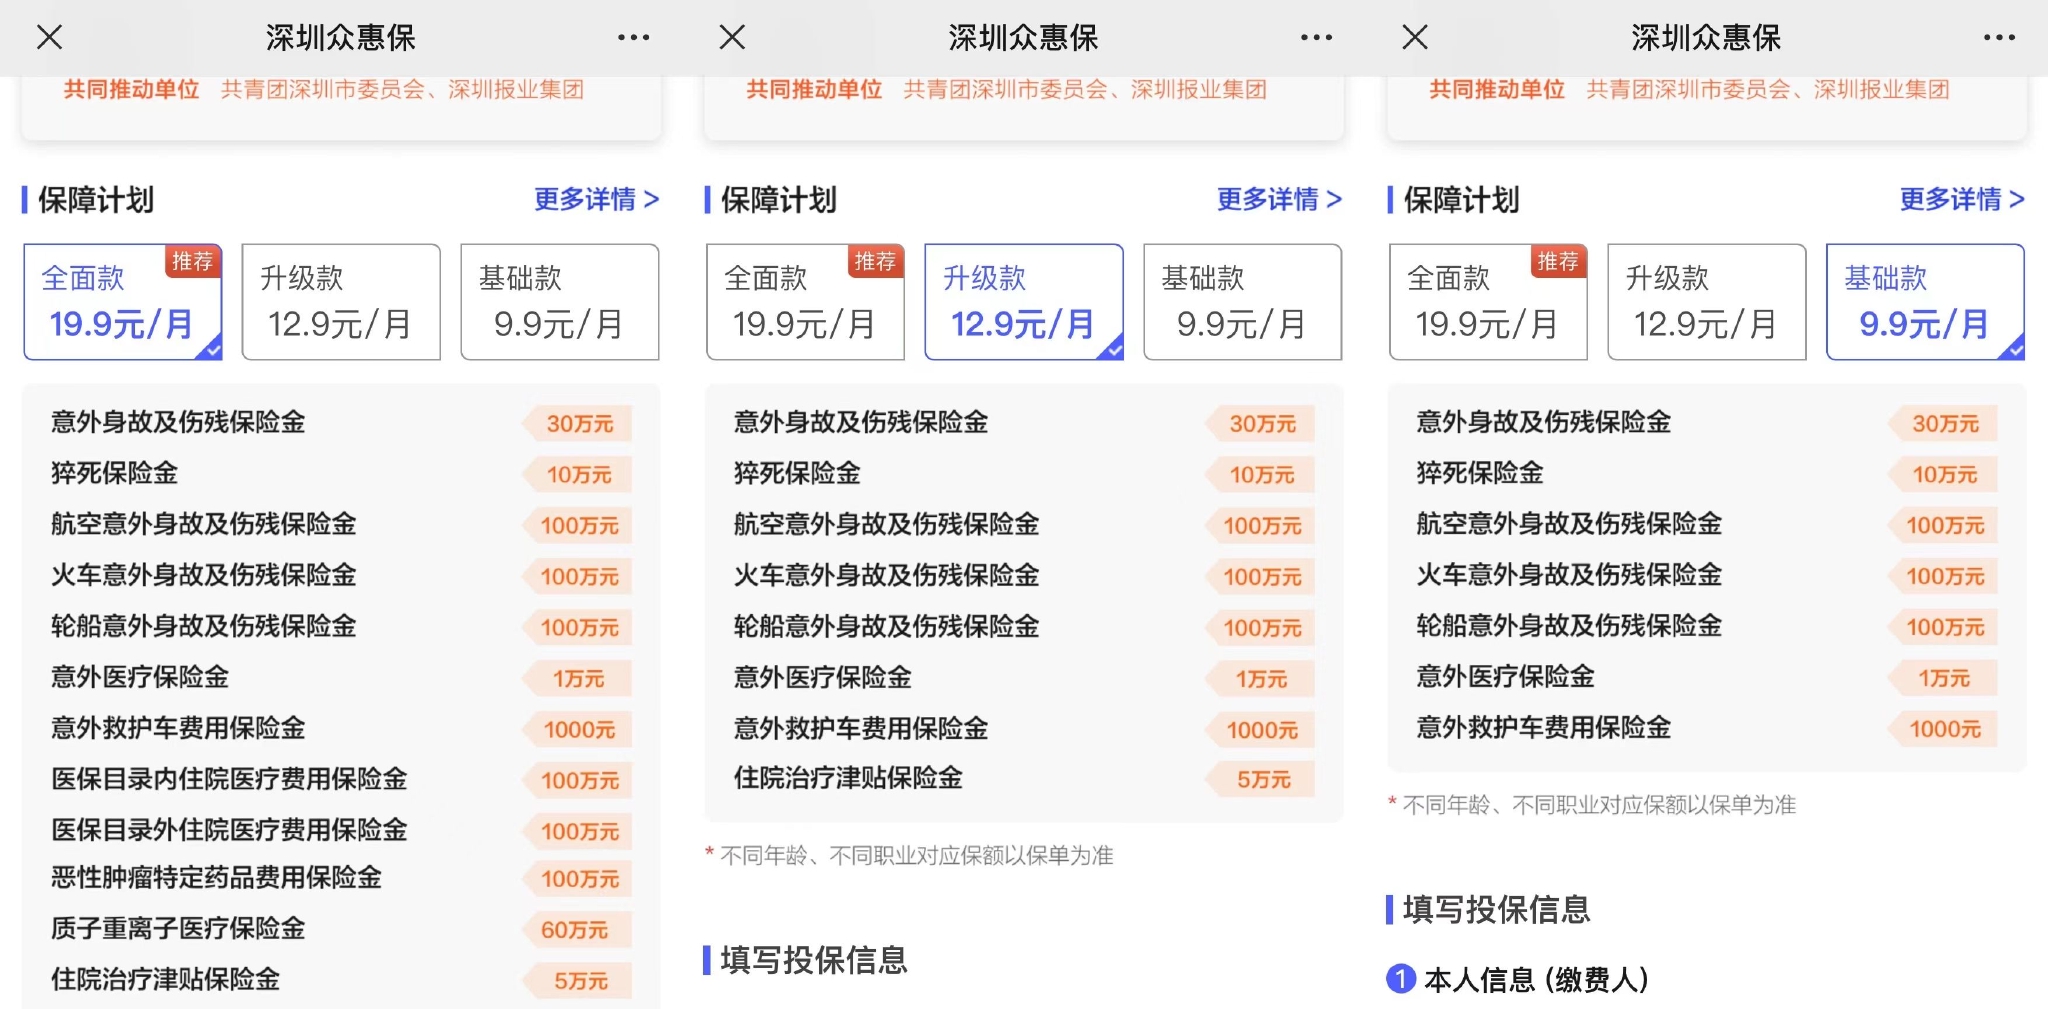The height and width of the screenshot is (1009, 2048).
Task: Select 全面款 19.9元/月 plan on middle screen
Action: [x=805, y=302]
